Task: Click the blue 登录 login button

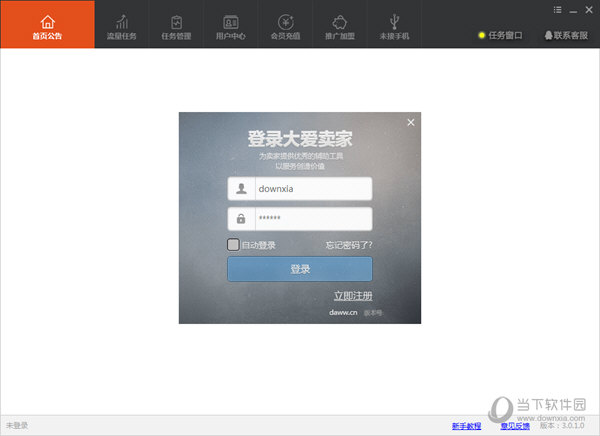Action: click(x=300, y=269)
